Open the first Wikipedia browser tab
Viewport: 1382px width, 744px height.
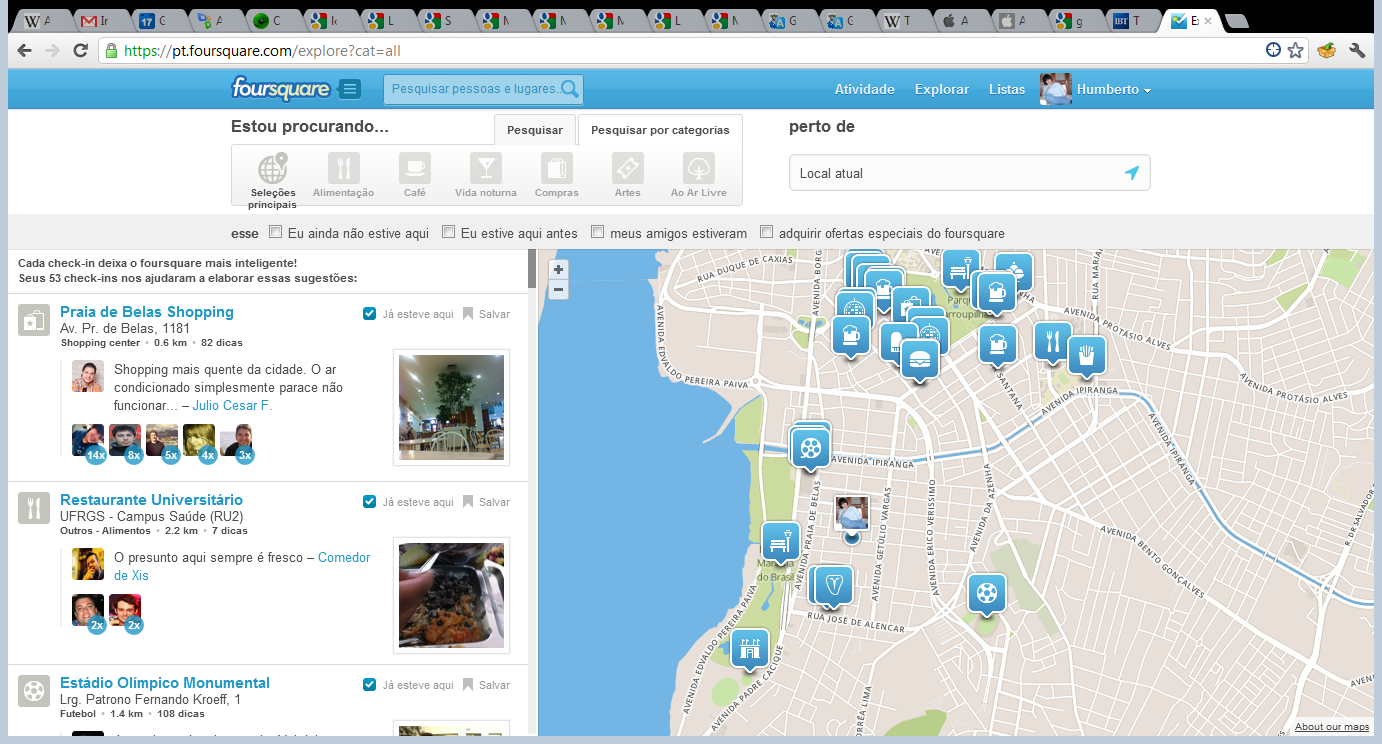39,21
